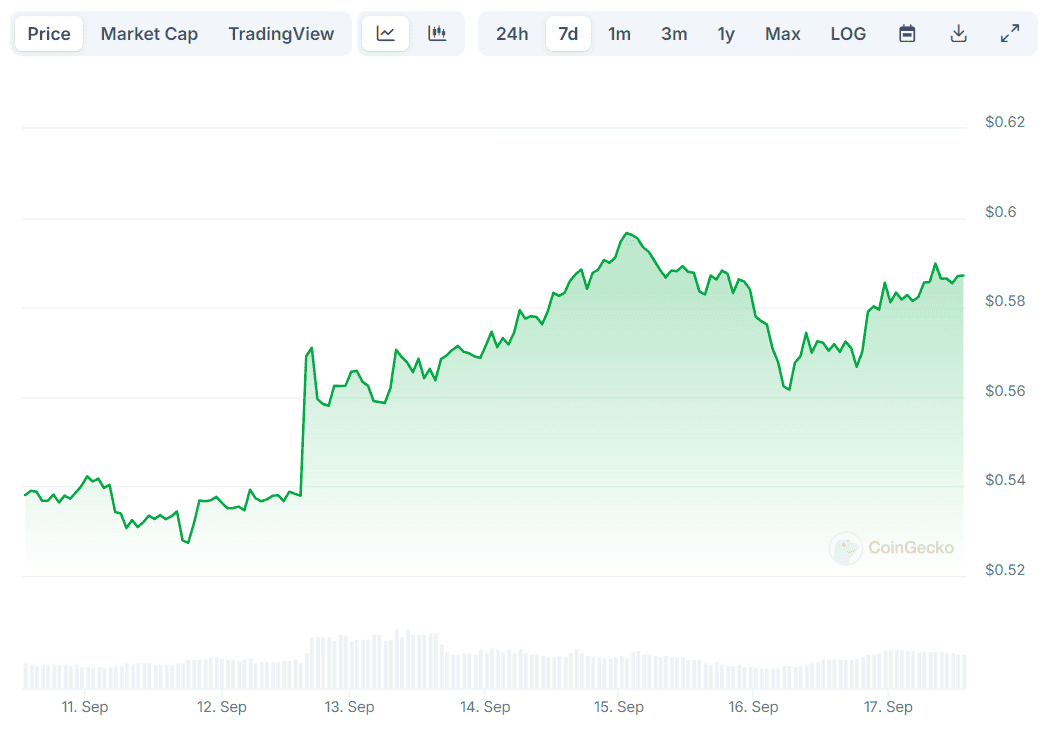This screenshot has height=737, width=1047.
Task: Choose the 1m time range
Action: point(619,33)
